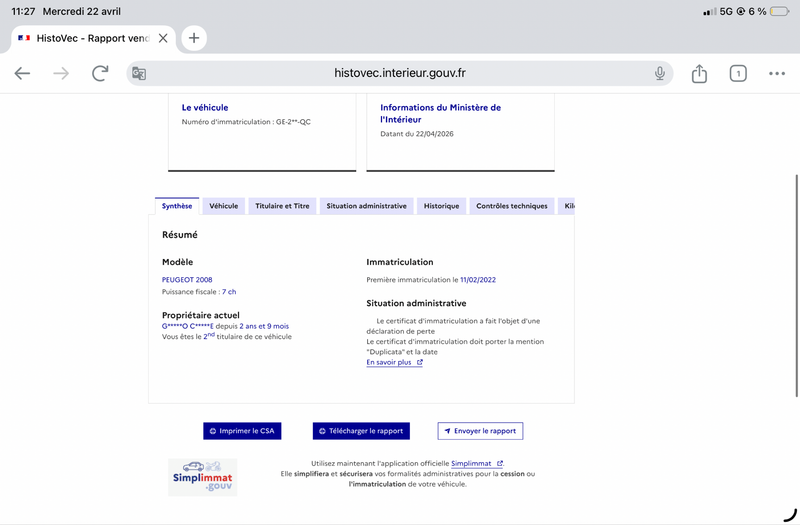Select the Situation administrative tab

click(x=366, y=206)
